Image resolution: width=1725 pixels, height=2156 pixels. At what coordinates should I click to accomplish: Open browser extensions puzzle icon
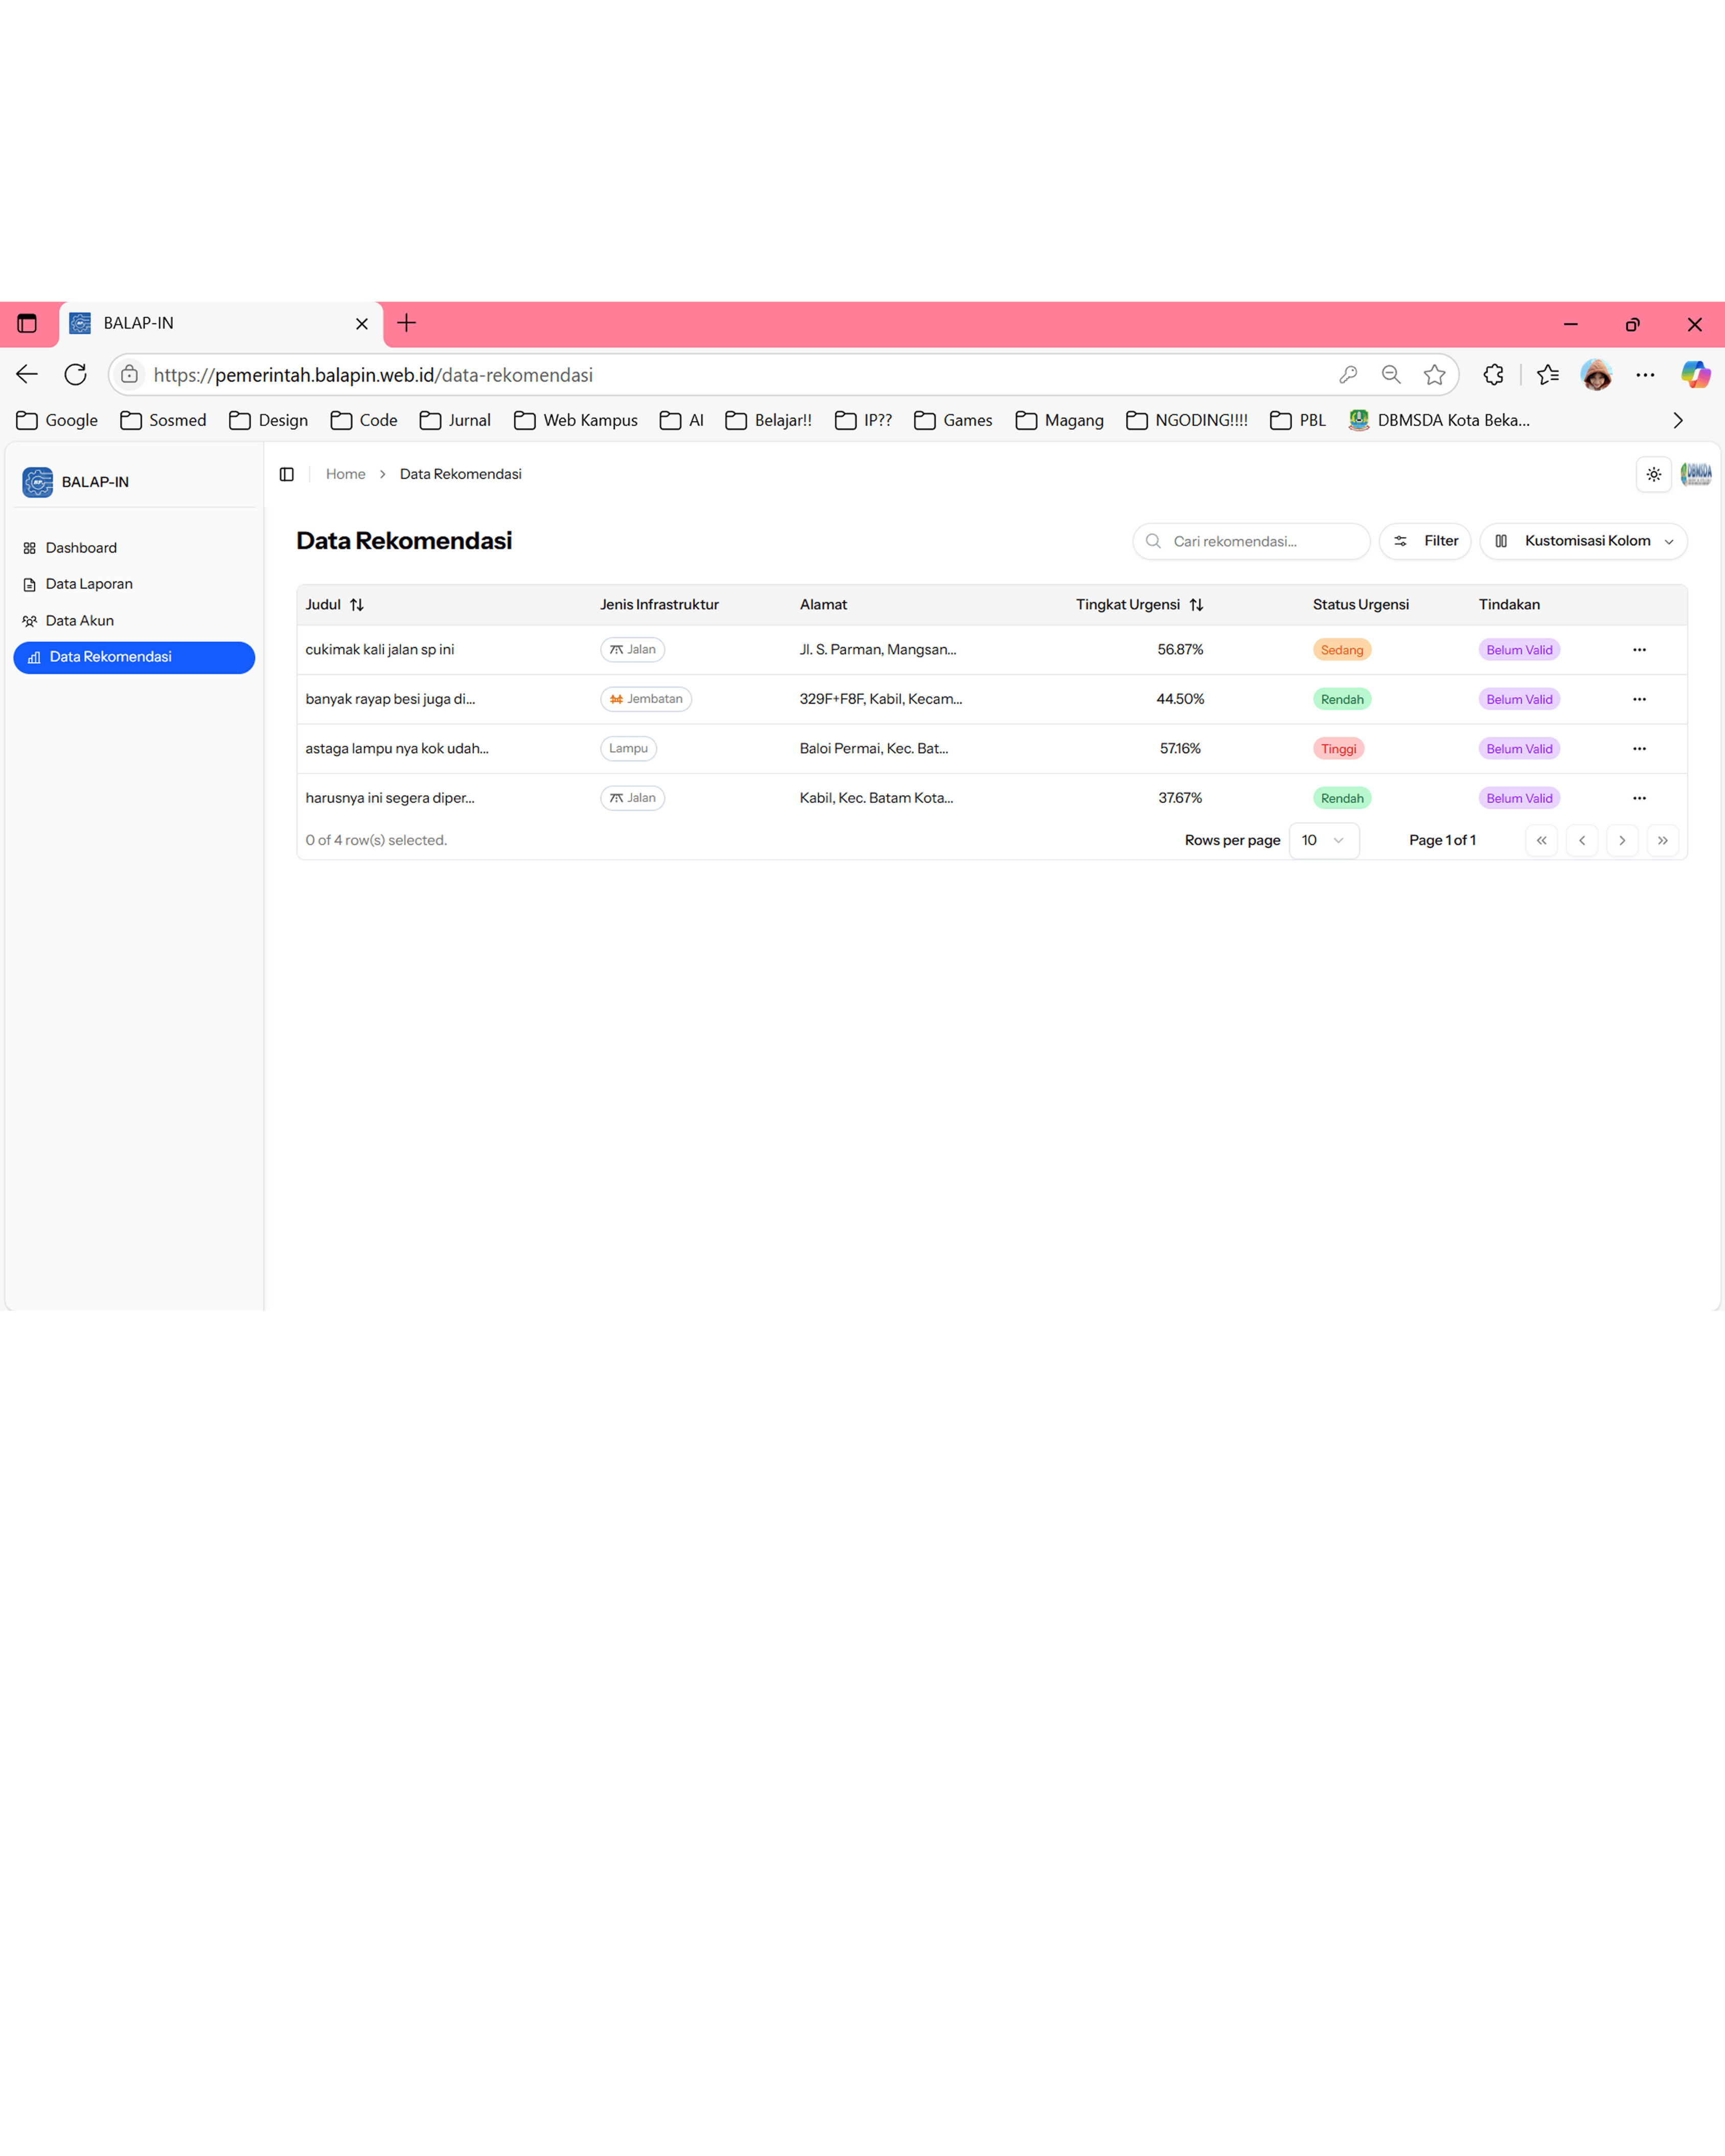[1493, 375]
